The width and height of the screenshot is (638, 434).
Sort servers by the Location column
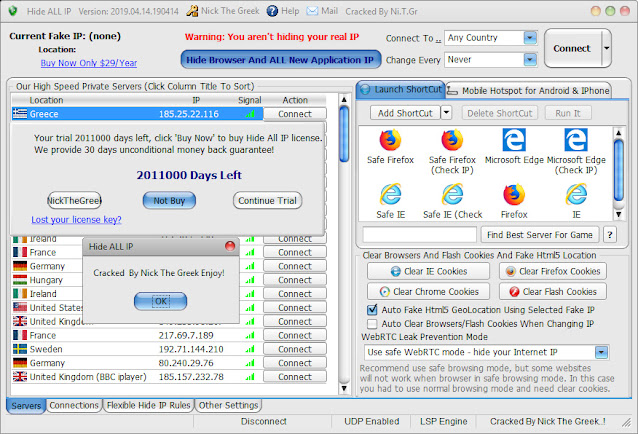[x=46, y=100]
